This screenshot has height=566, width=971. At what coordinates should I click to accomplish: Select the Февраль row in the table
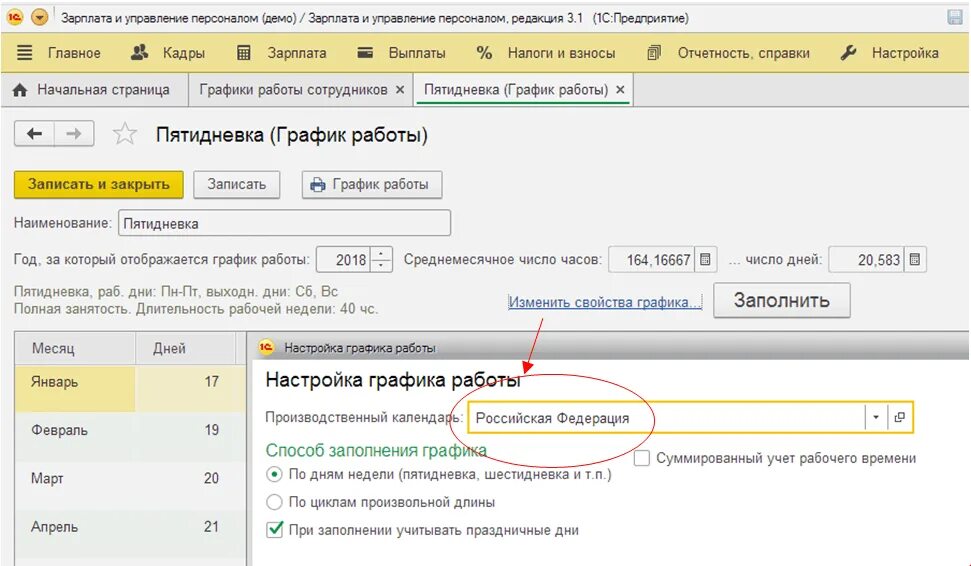[130, 436]
